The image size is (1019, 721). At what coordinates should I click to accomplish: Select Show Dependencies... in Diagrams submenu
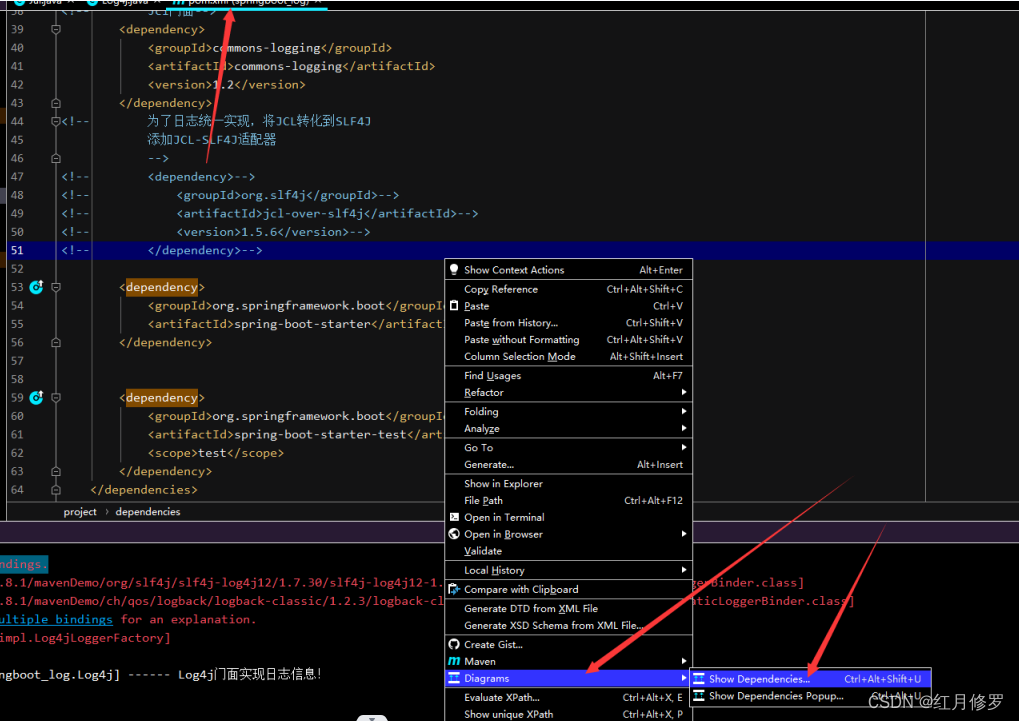[x=811, y=679]
